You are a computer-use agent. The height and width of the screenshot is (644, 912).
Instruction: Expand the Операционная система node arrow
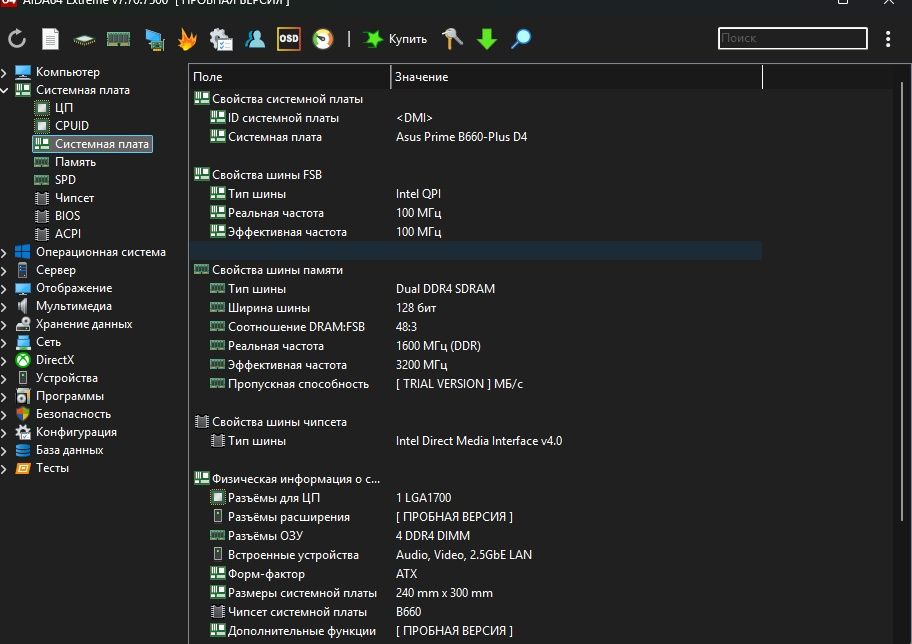(x=4, y=252)
